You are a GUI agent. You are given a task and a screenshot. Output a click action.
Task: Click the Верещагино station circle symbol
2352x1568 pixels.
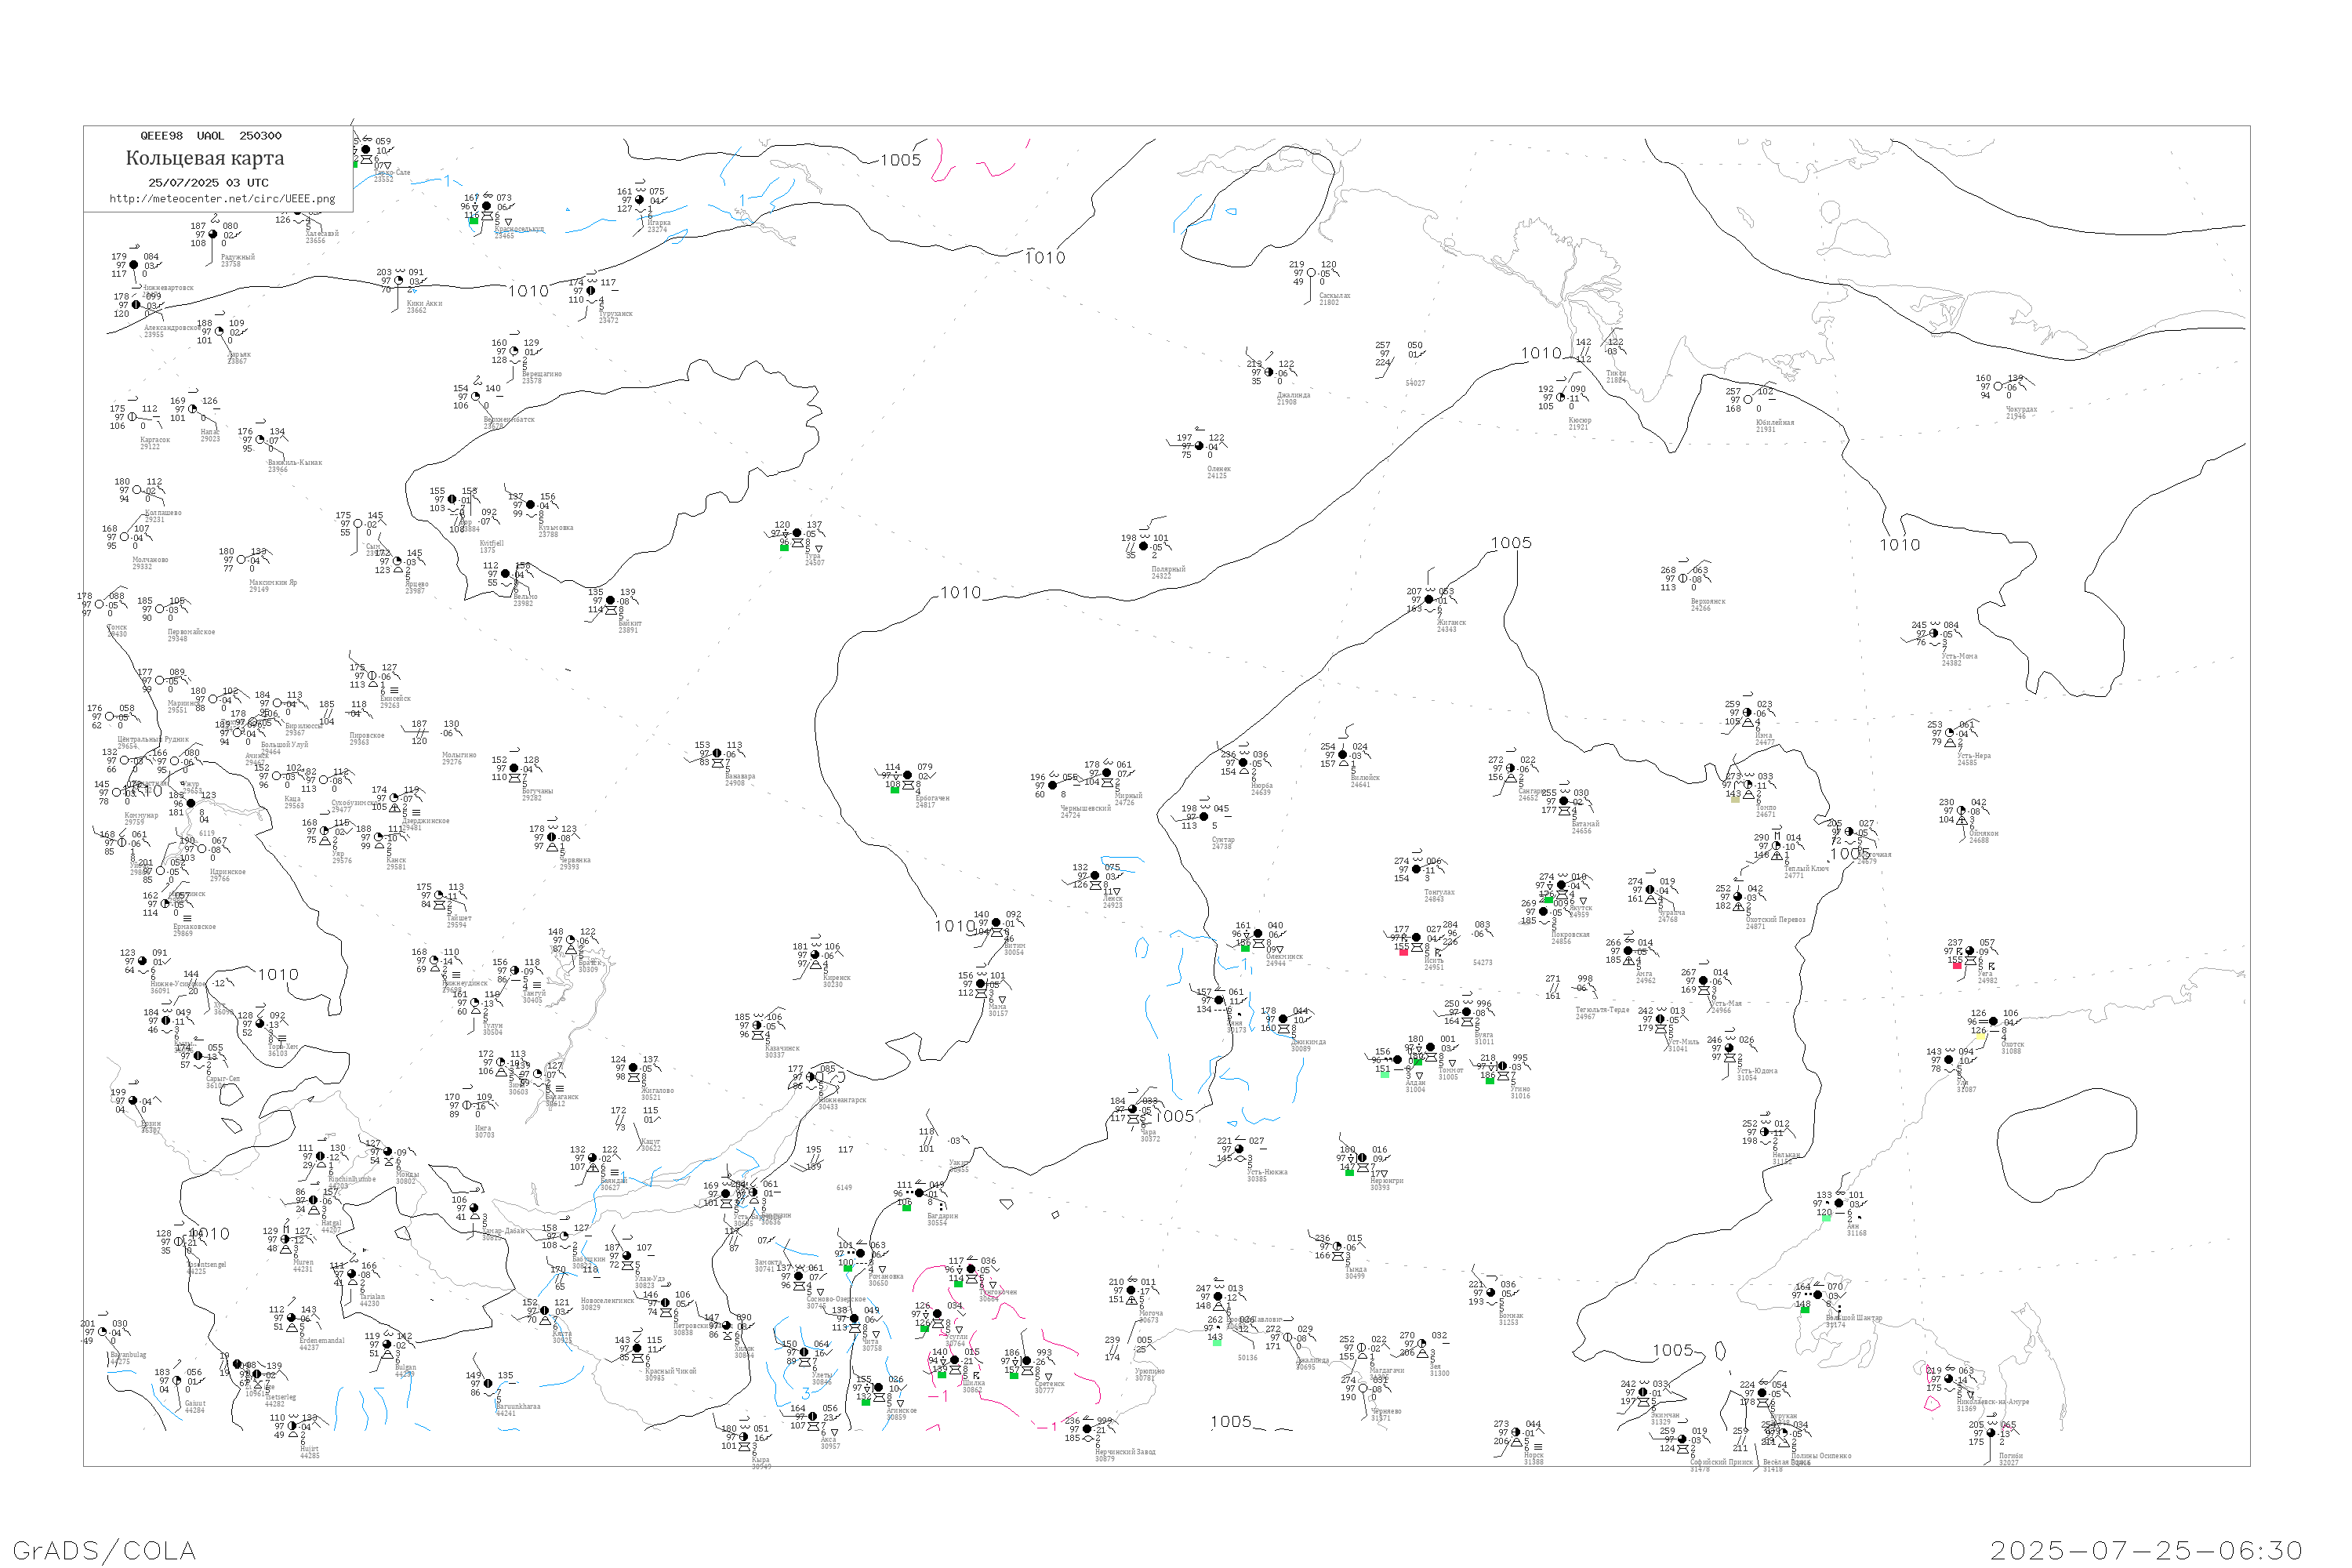[x=514, y=351]
